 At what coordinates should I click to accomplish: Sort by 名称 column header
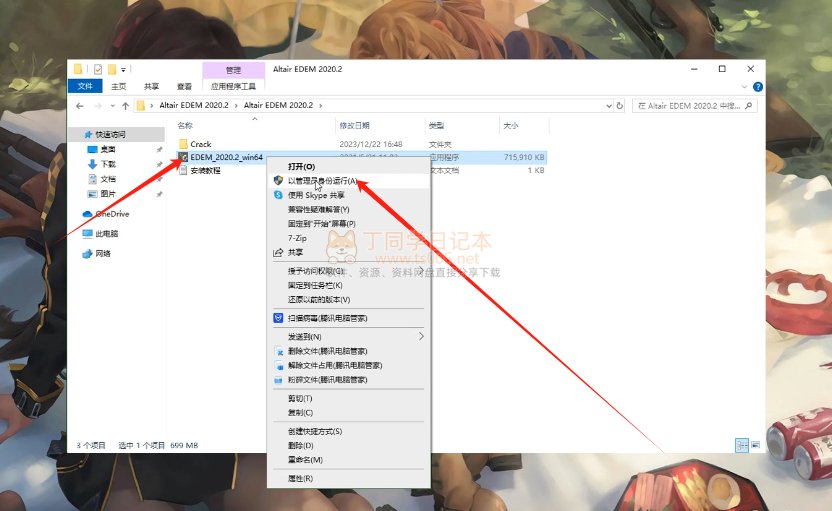point(185,126)
